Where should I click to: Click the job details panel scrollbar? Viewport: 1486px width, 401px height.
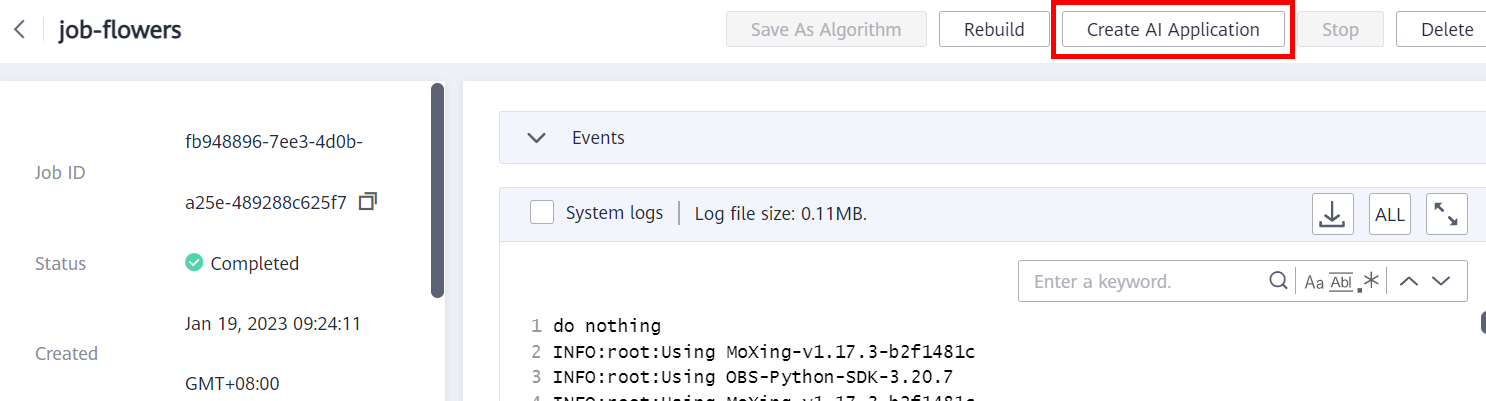(x=437, y=190)
